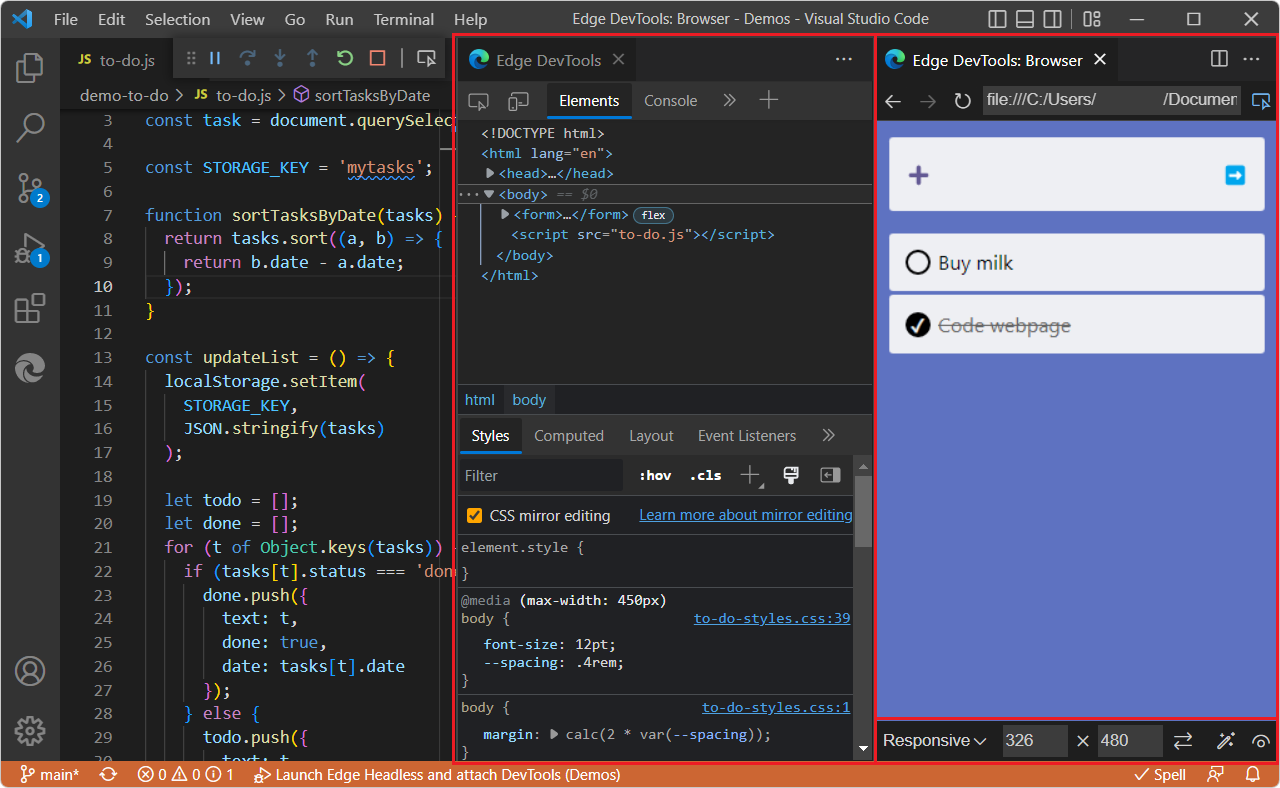Click the Styles pane vertical scrollbar thumb
This screenshot has height=788, width=1280.
[x=863, y=510]
